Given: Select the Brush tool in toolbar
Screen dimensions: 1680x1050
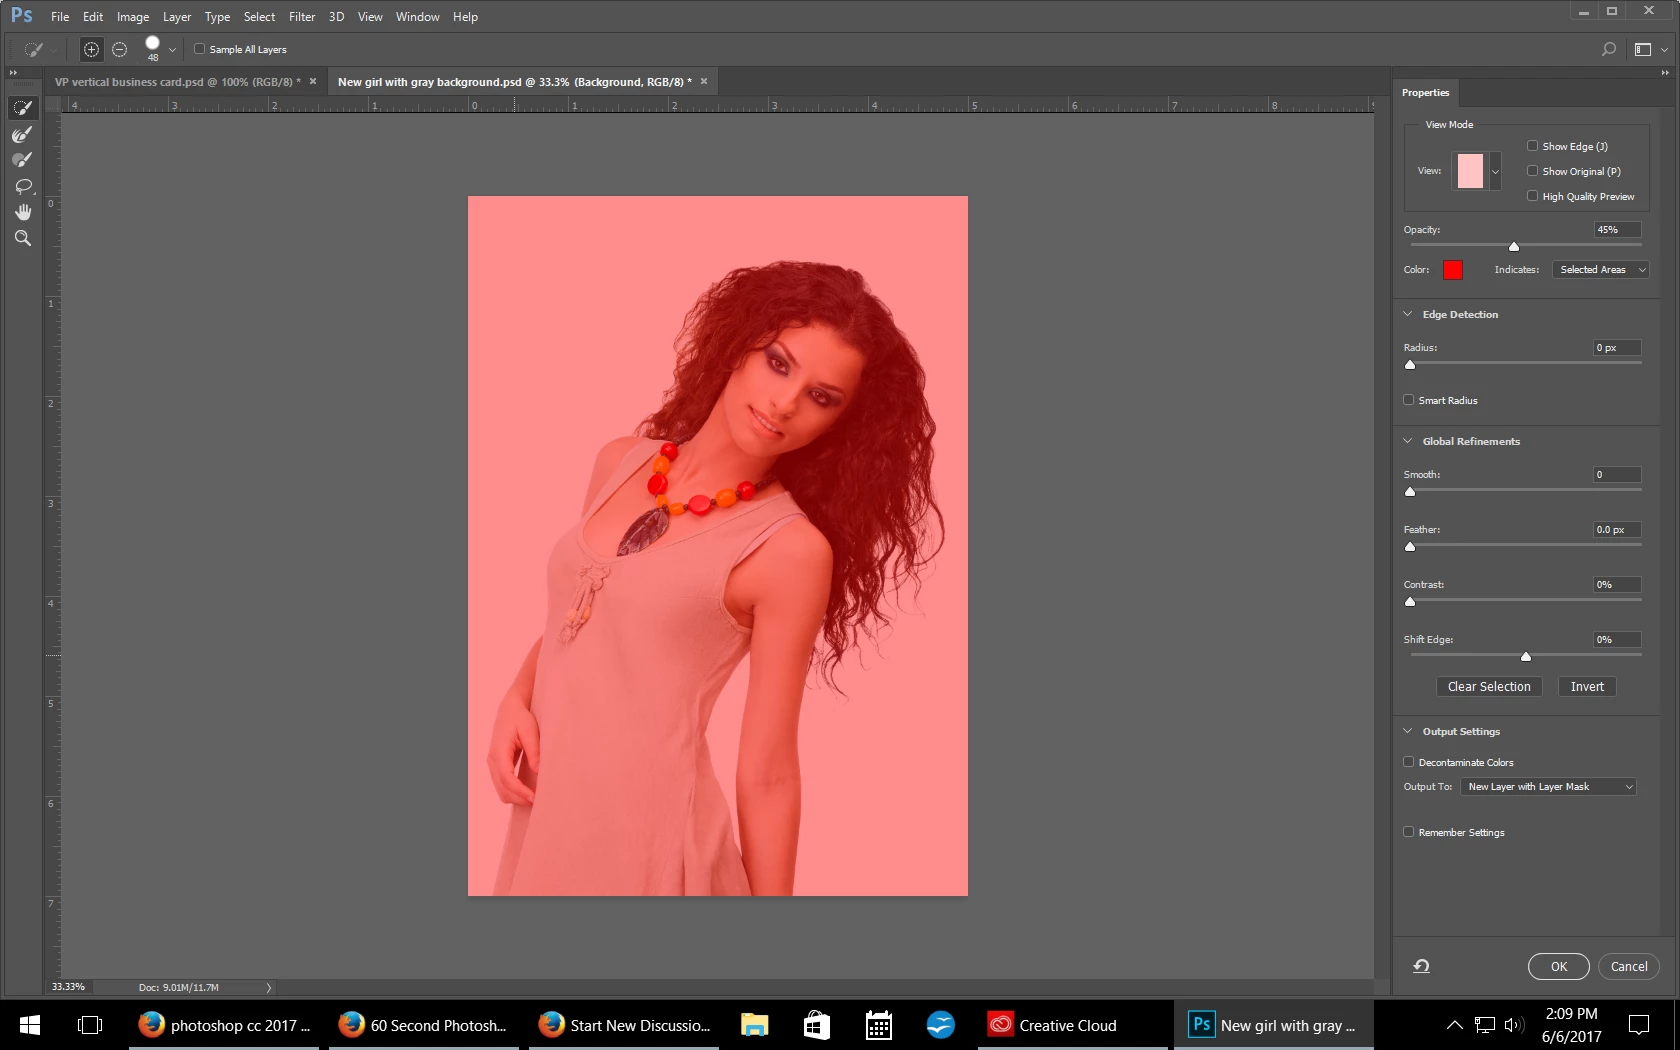Looking at the screenshot, I should point(23,160).
